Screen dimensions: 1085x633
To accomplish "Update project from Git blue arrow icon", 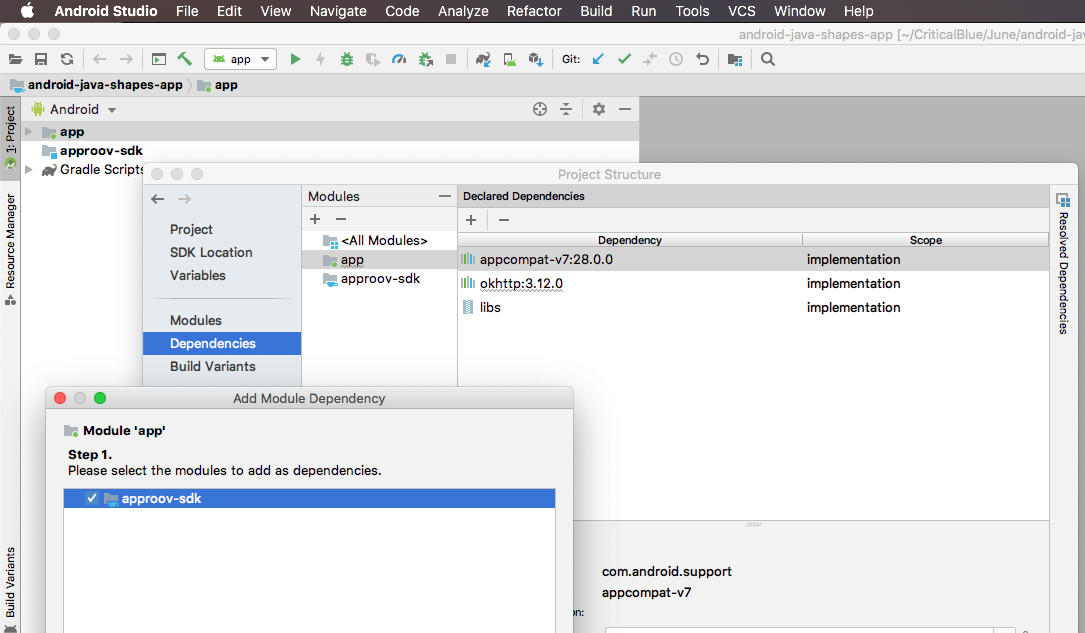I will tap(597, 59).
